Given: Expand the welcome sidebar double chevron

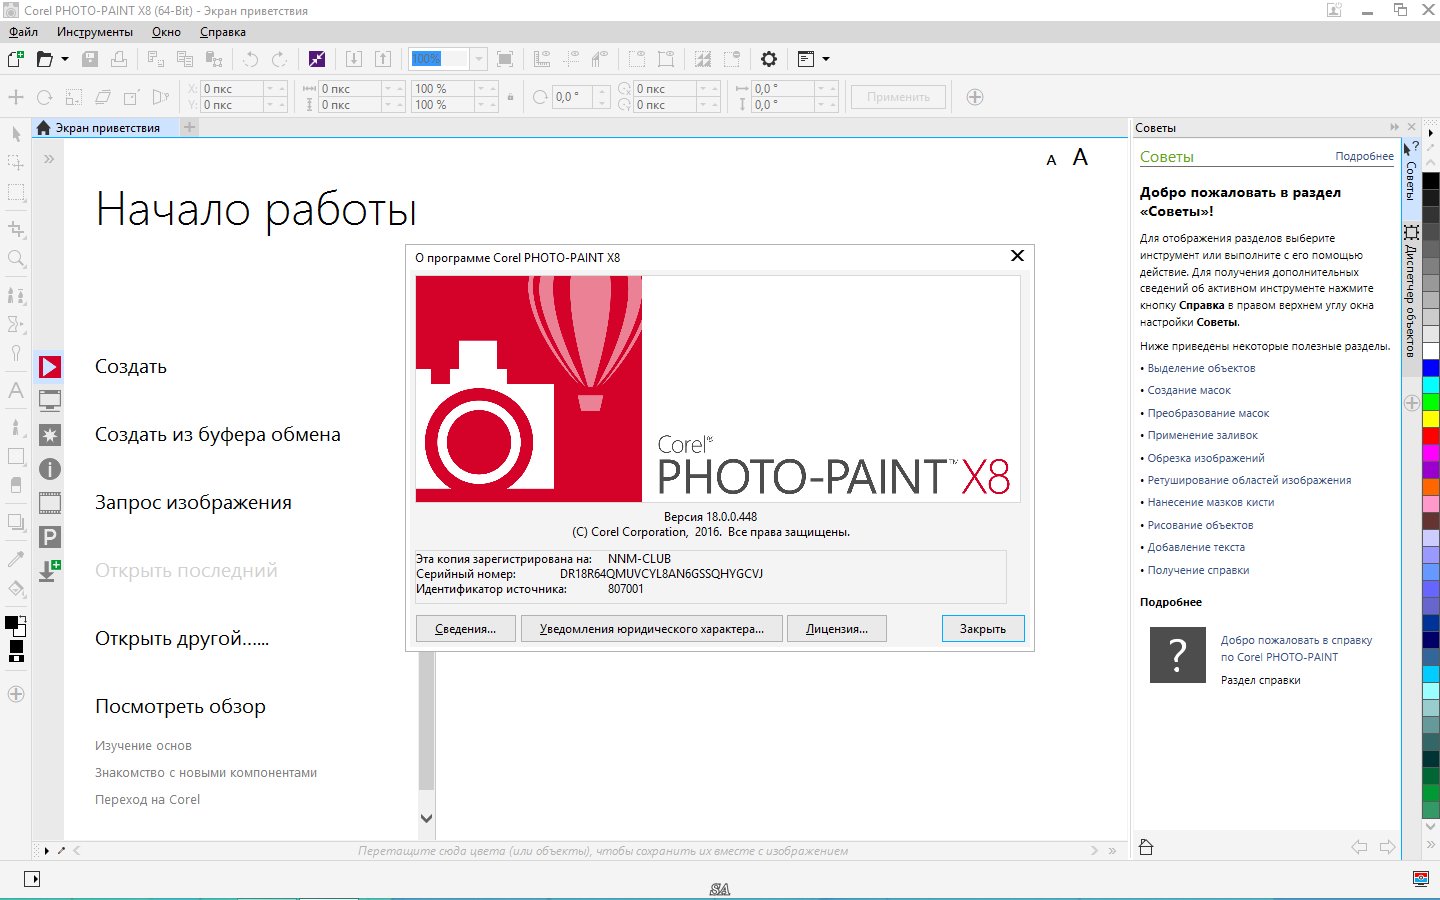Looking at the screenshot, I should (x=49, y=159).
